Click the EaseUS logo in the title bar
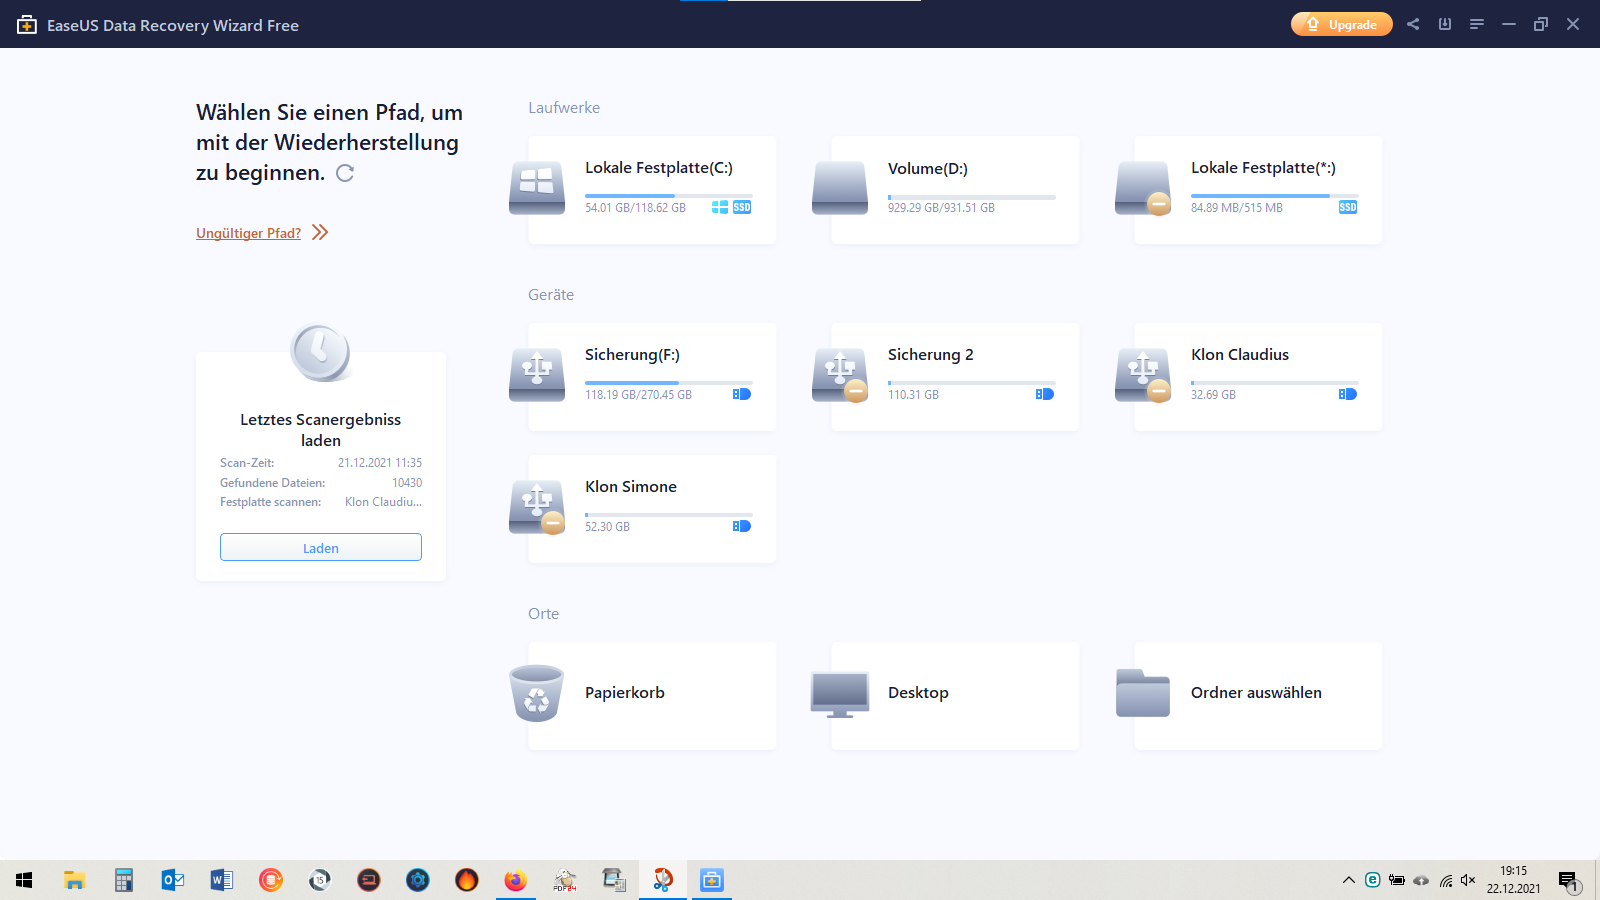Viewport: 1600px width, 900px height. [27, 25]
